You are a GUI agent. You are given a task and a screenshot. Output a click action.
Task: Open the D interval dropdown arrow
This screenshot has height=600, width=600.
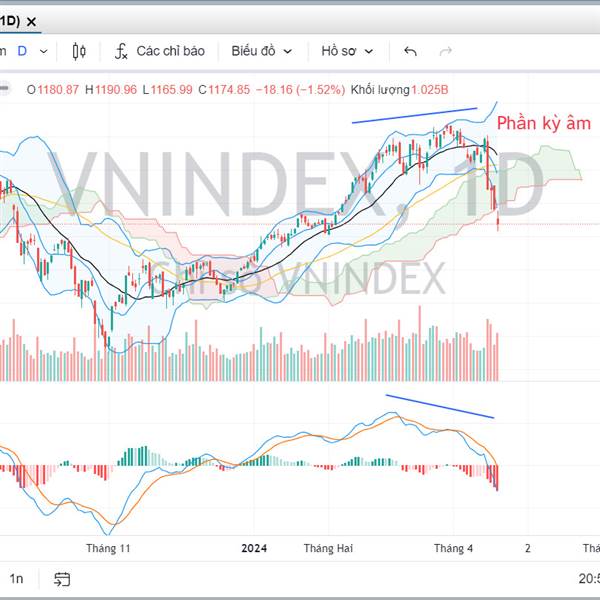point(44,51)
